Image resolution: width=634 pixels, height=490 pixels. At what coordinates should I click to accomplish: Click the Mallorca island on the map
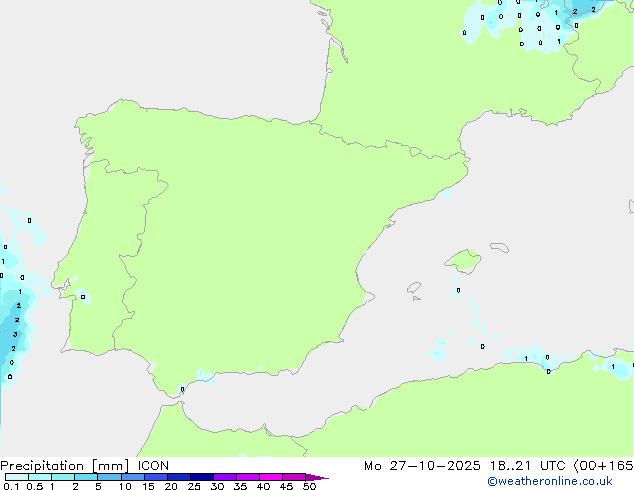[x=462, y=262]
